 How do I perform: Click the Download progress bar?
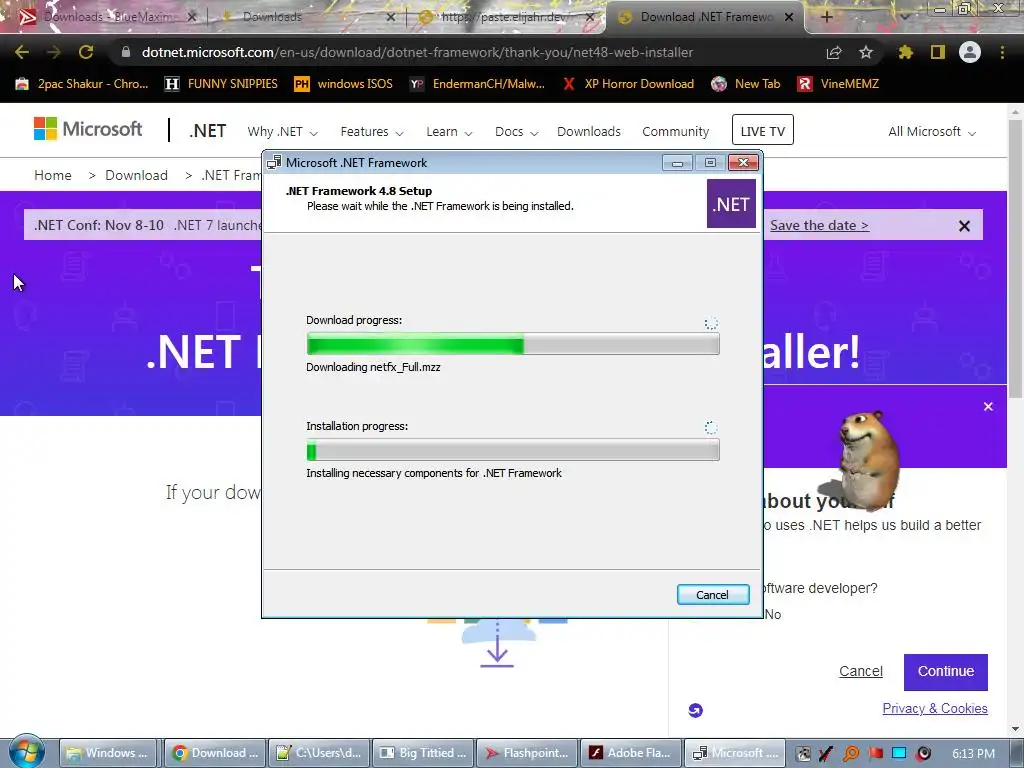pyautogui.click(x=513, y=344)
